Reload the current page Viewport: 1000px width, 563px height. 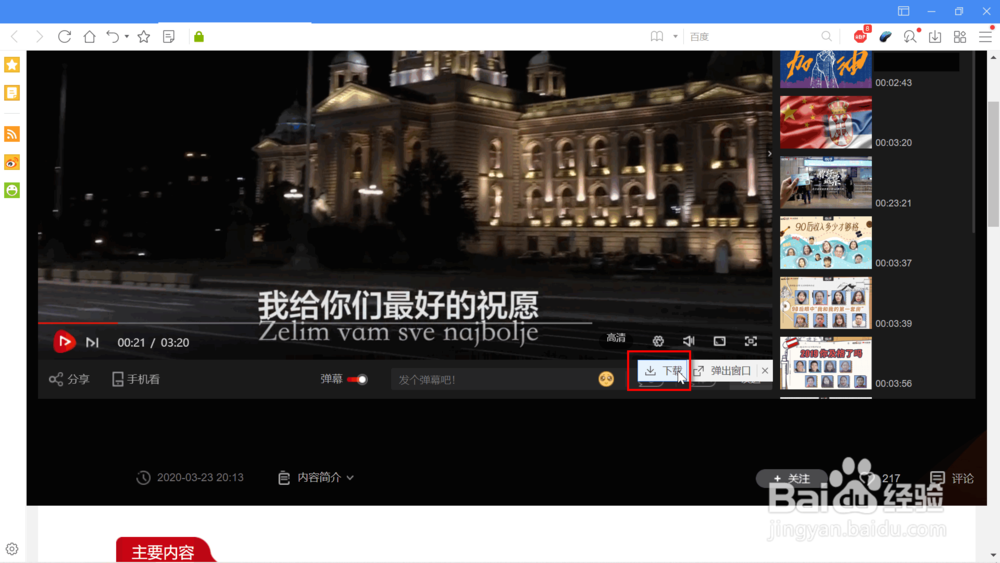point(64,36)
